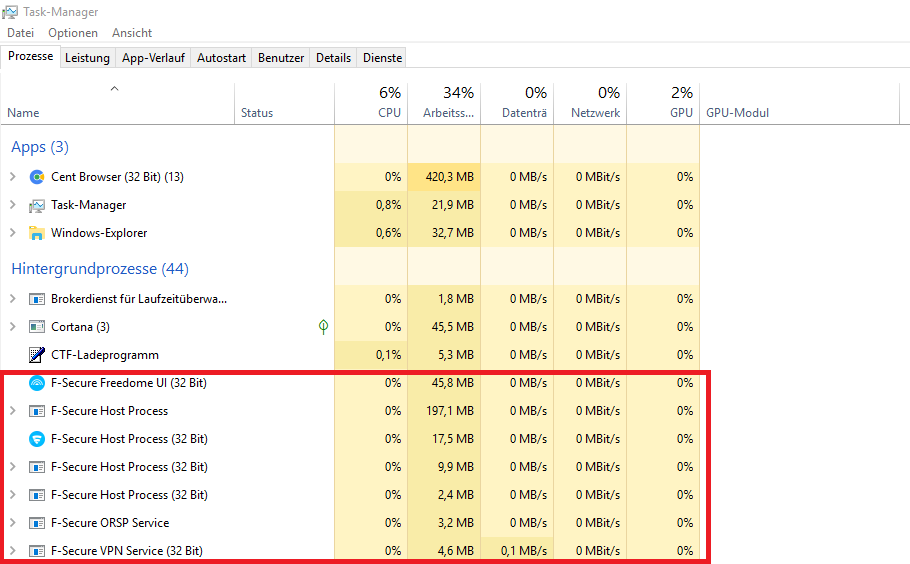Viewport: 910px width, 564px height.
Task: Click the Windows-Explorer folder icon
Action: click(x=37, y=233)
